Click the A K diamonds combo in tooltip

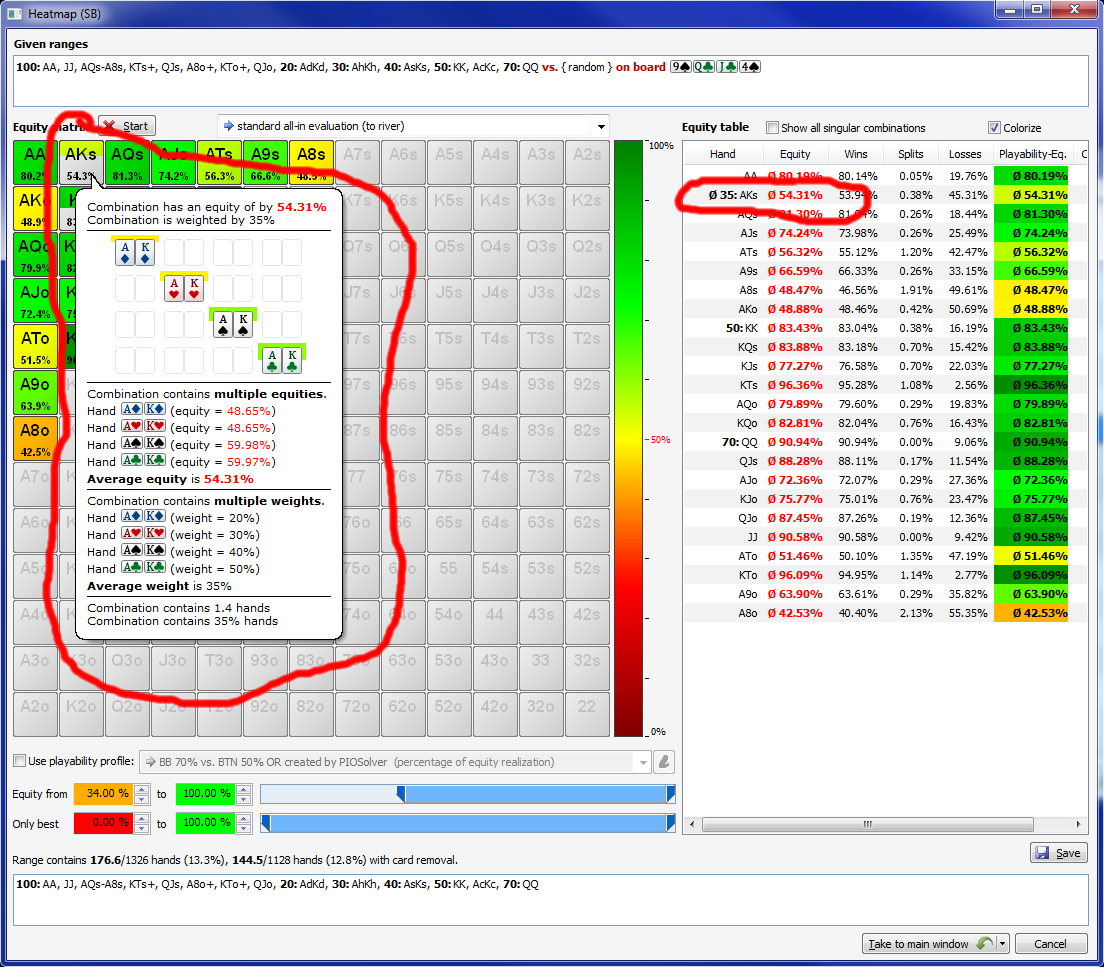(135, 252)
